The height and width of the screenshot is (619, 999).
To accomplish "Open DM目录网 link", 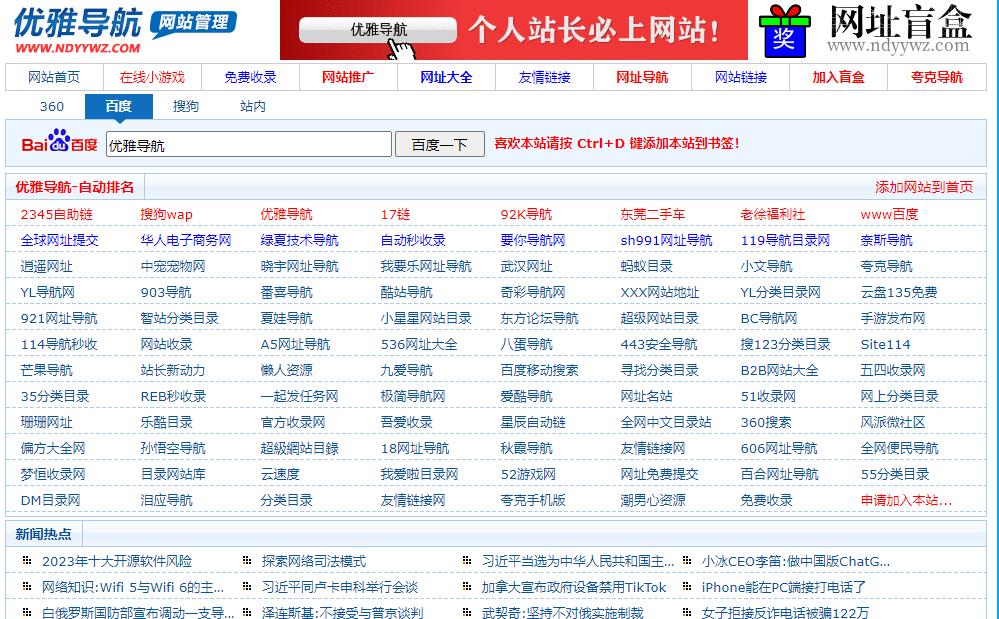I will tap(50, 501).
